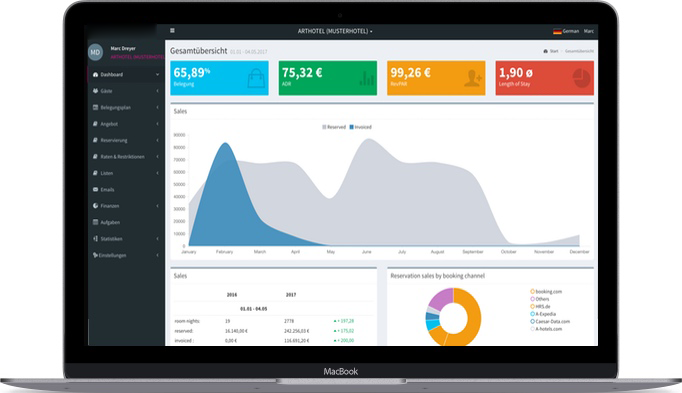Click the pie icon on Length of Stay card
This screenshot has height=393, width=682.
581,78
